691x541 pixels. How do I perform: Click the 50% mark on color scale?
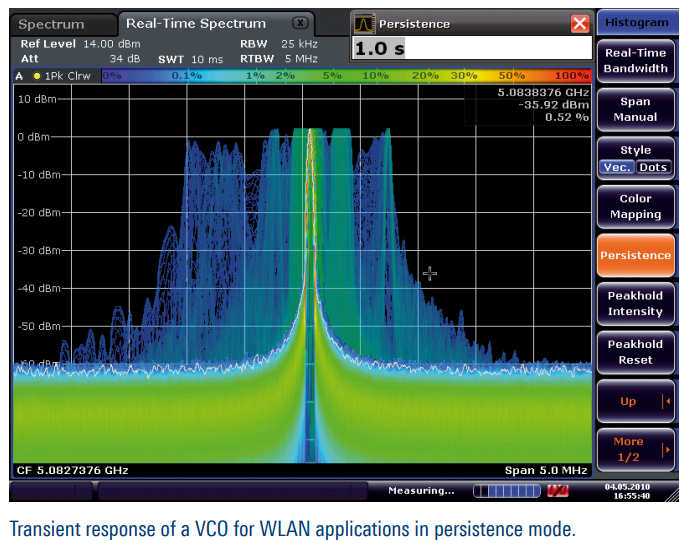511,76
